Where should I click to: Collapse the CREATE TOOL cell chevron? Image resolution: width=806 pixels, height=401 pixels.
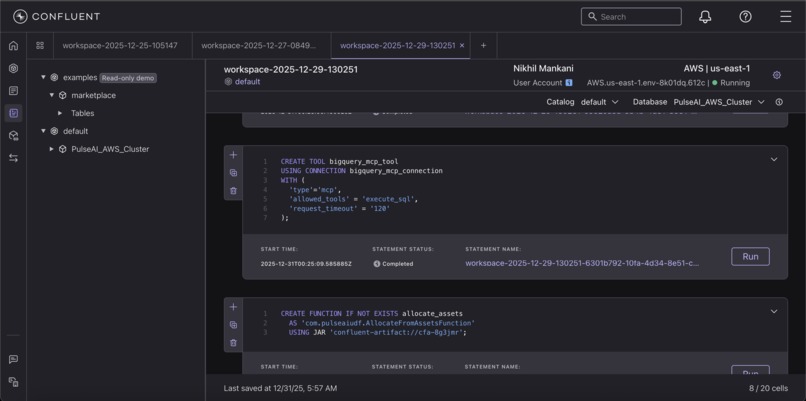(774, 159)
